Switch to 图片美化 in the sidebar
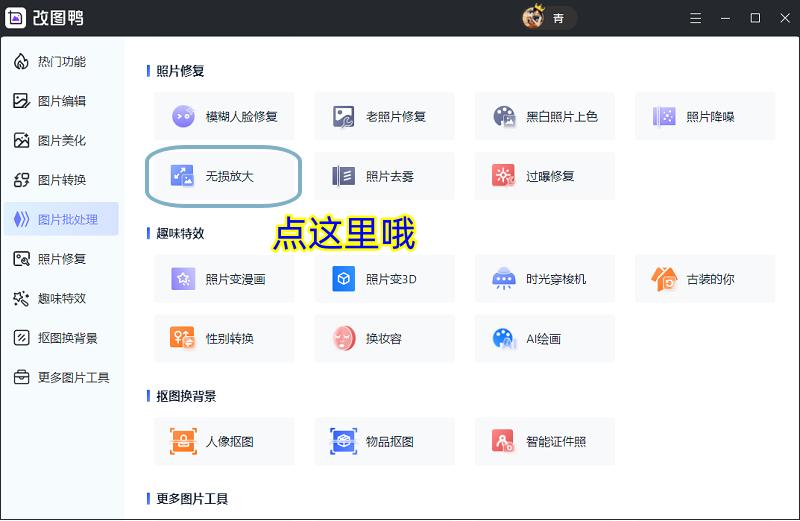The image size is (800, 521). coord(61,140)
